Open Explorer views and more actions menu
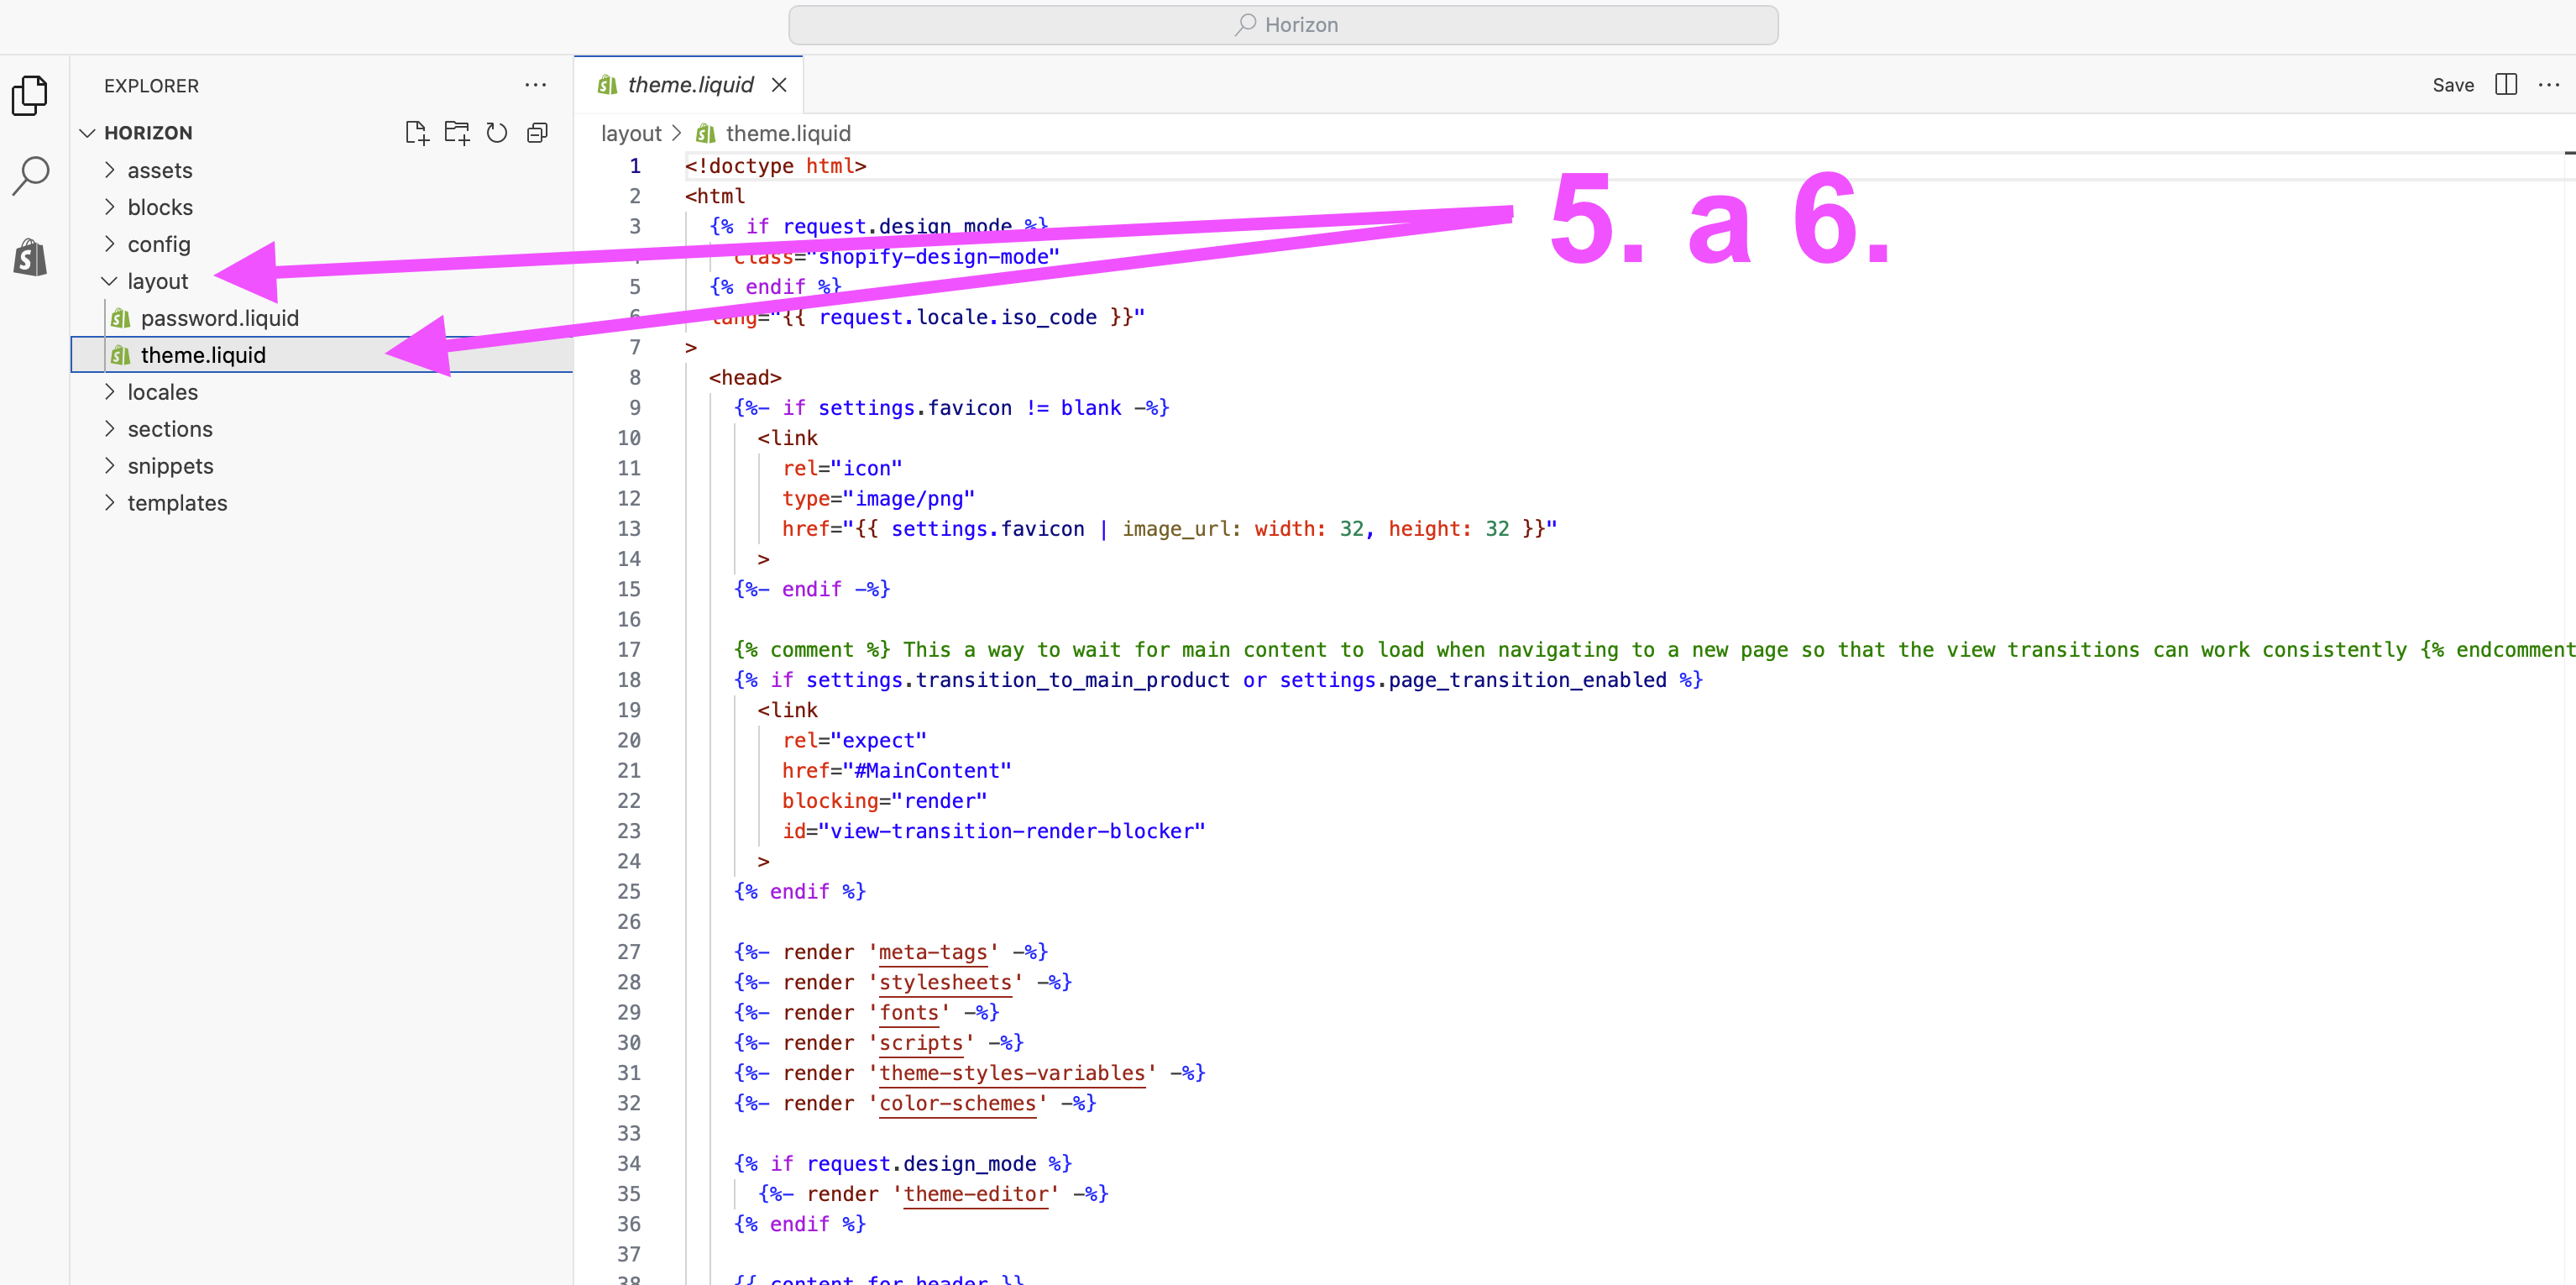Viewport: 2576px width, 1285px height. pyautogui.click(x=535, y=85)
